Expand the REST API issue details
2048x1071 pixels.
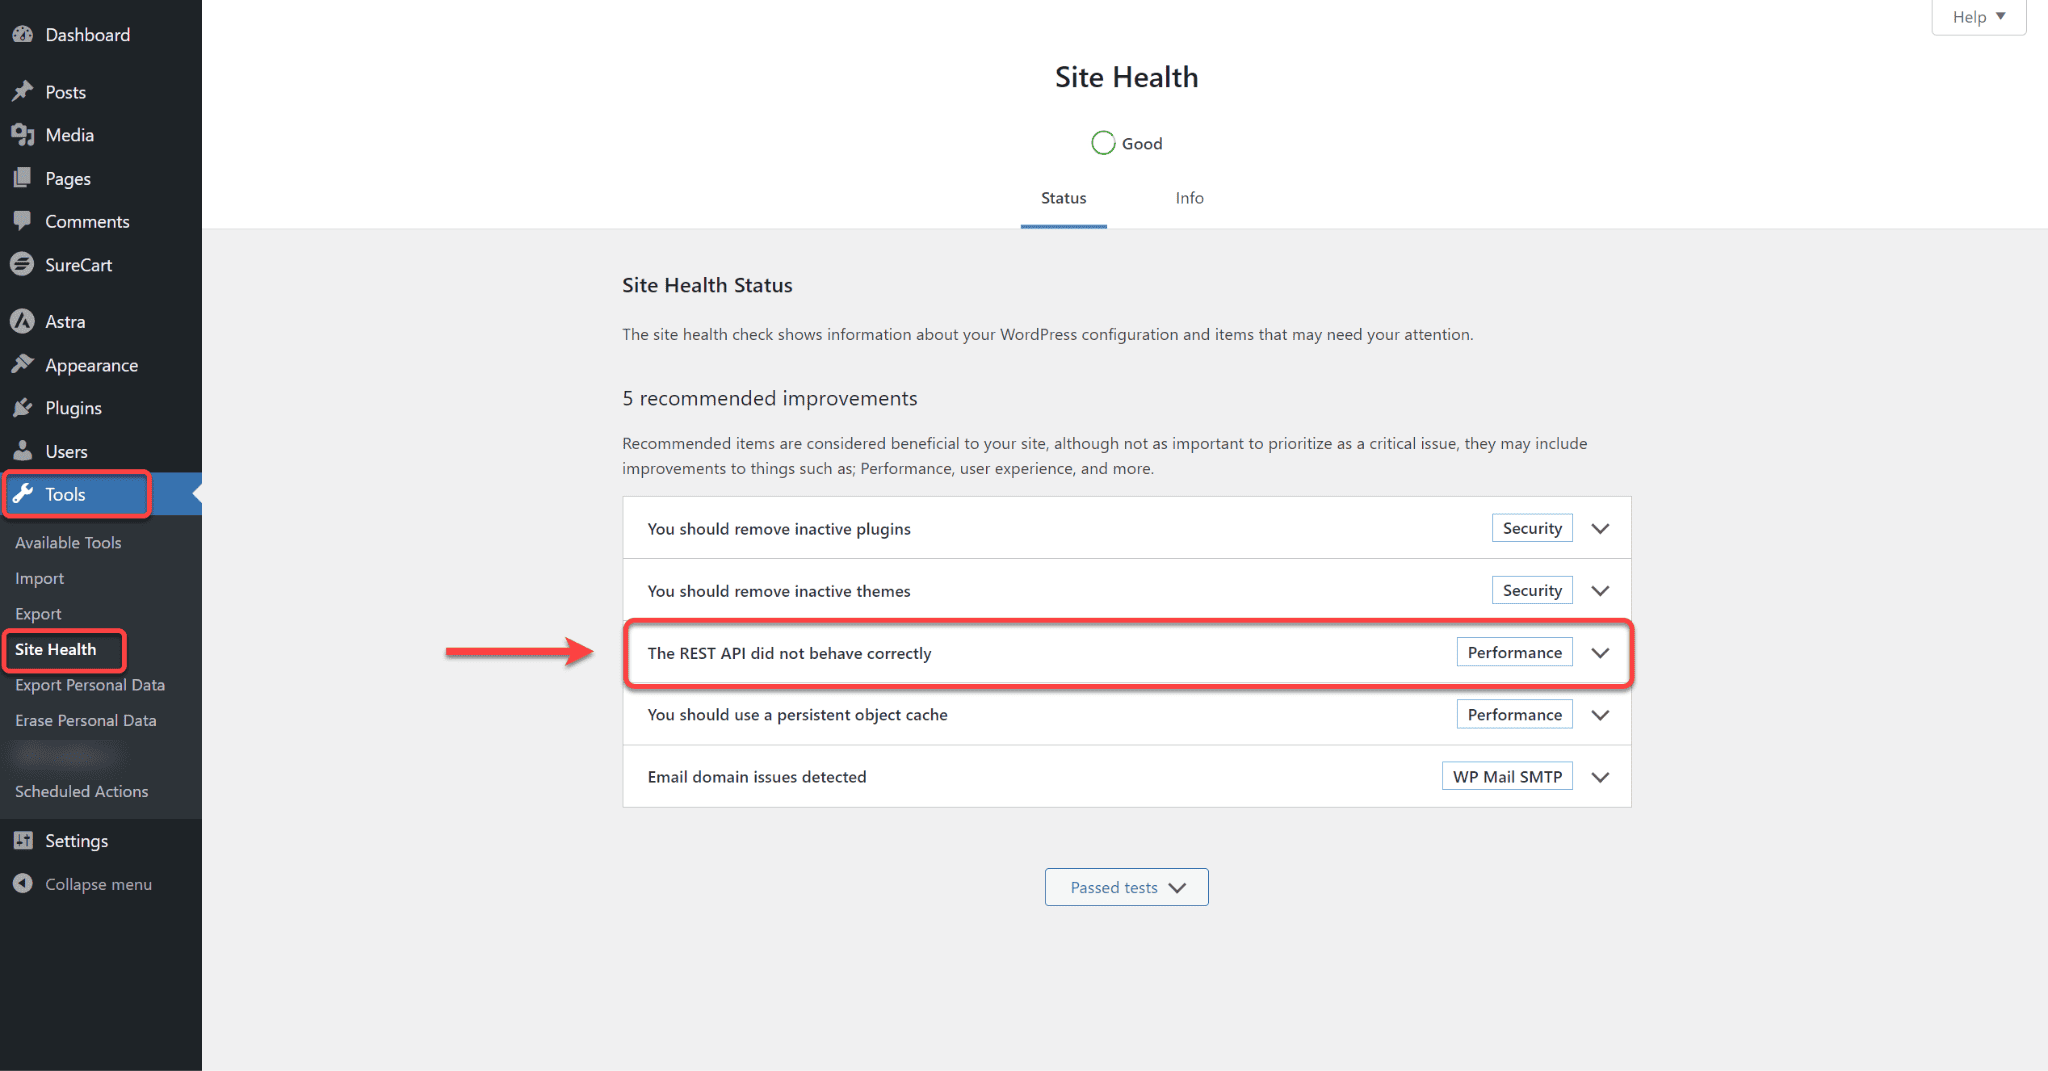pyautogui.click(x=1600, y=653)
